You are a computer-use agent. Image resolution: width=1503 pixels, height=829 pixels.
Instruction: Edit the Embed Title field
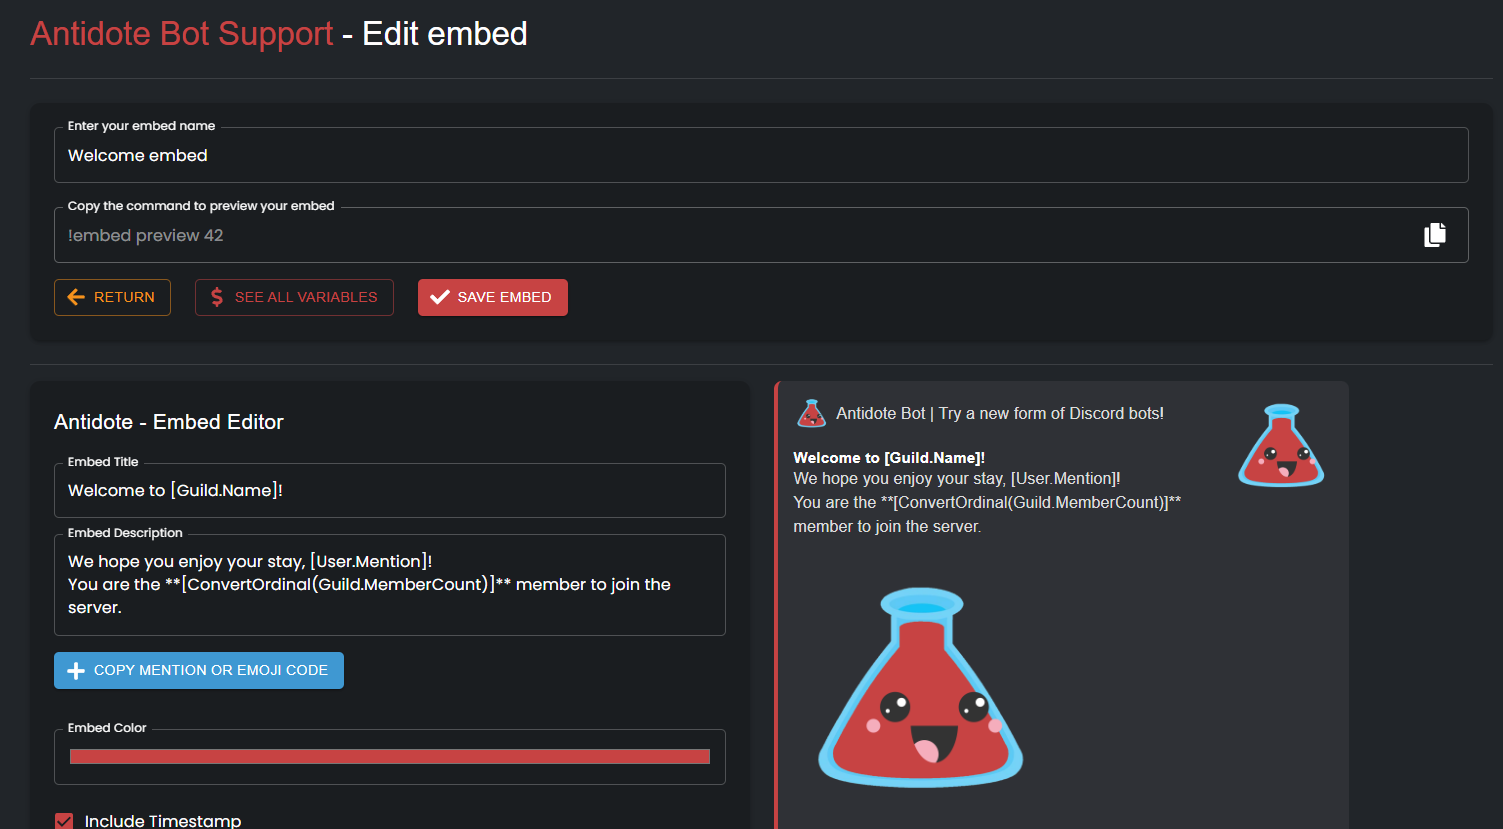[390, 490]
